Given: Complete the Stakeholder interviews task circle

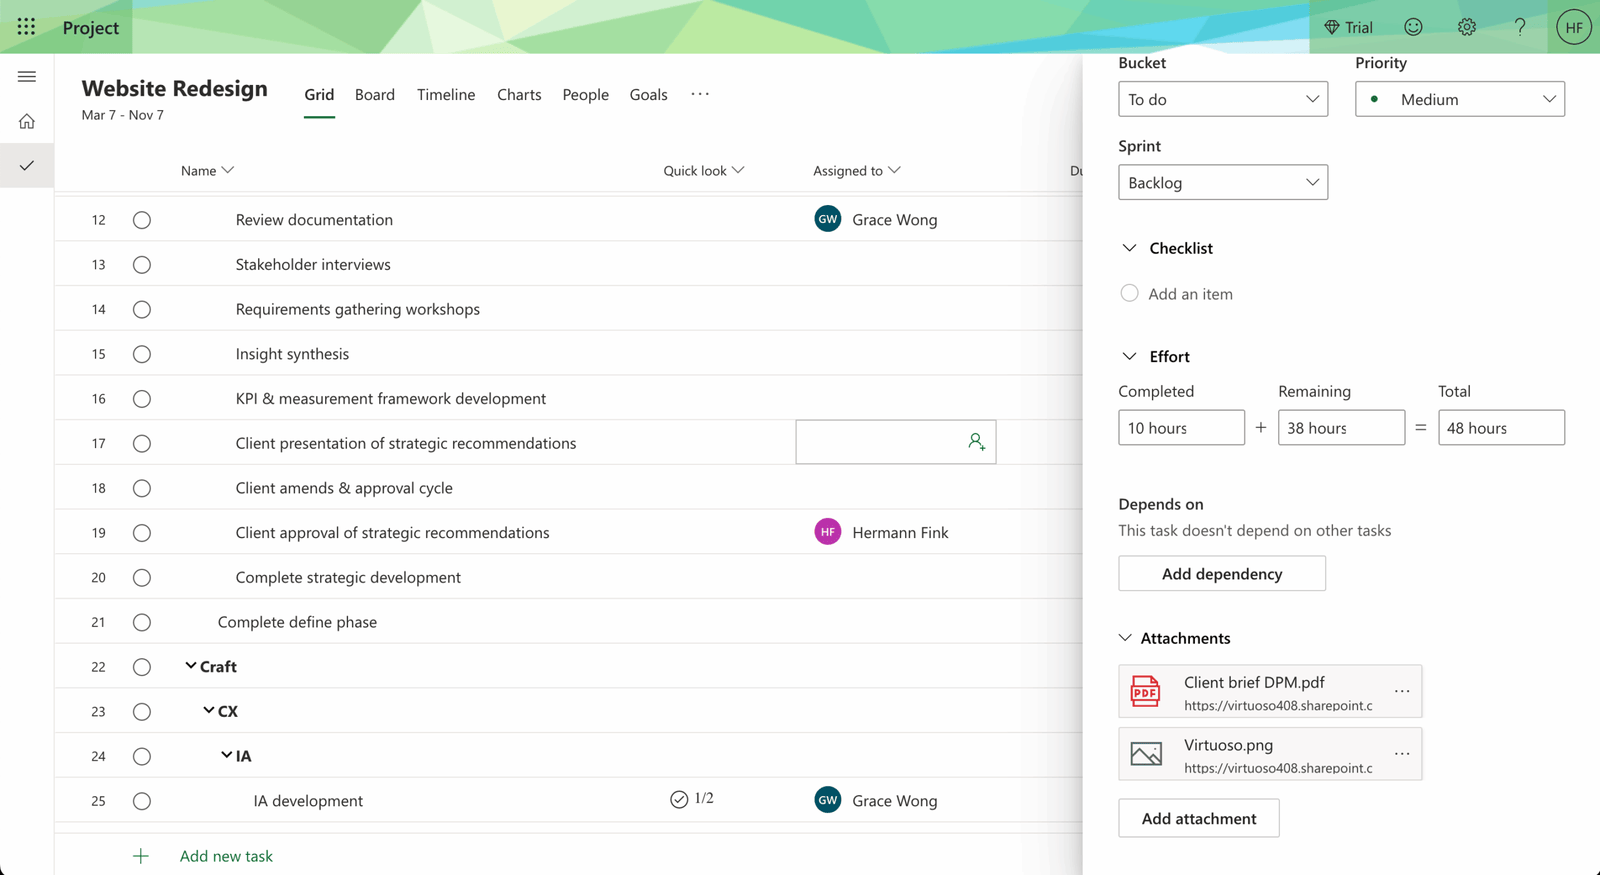Looking at the screenshot, I should (142, 265).
